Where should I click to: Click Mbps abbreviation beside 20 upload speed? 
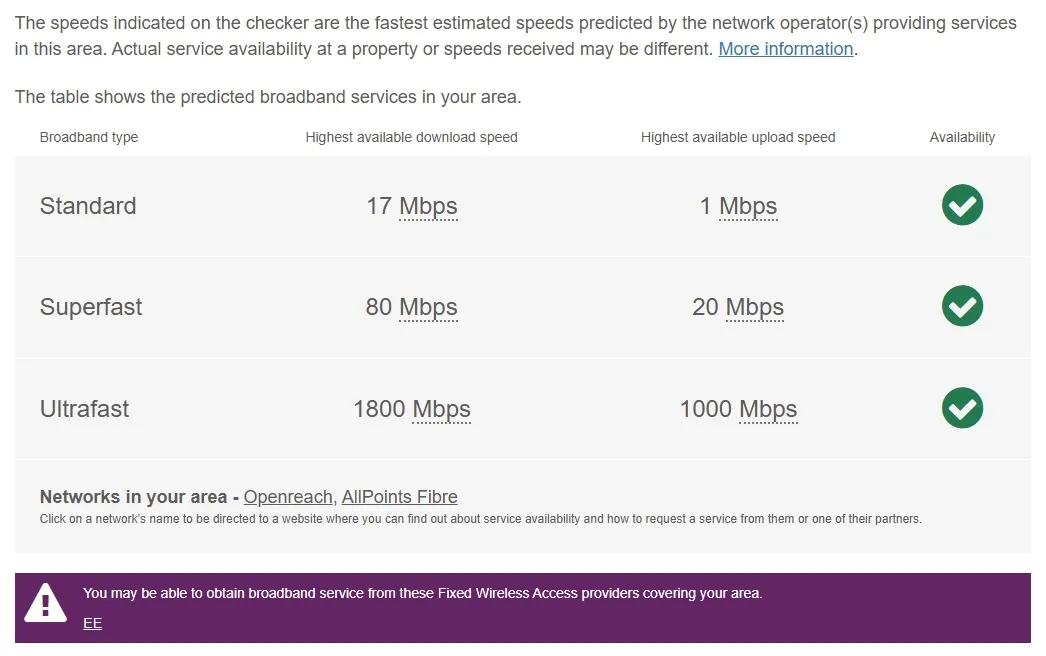(754, 308)
